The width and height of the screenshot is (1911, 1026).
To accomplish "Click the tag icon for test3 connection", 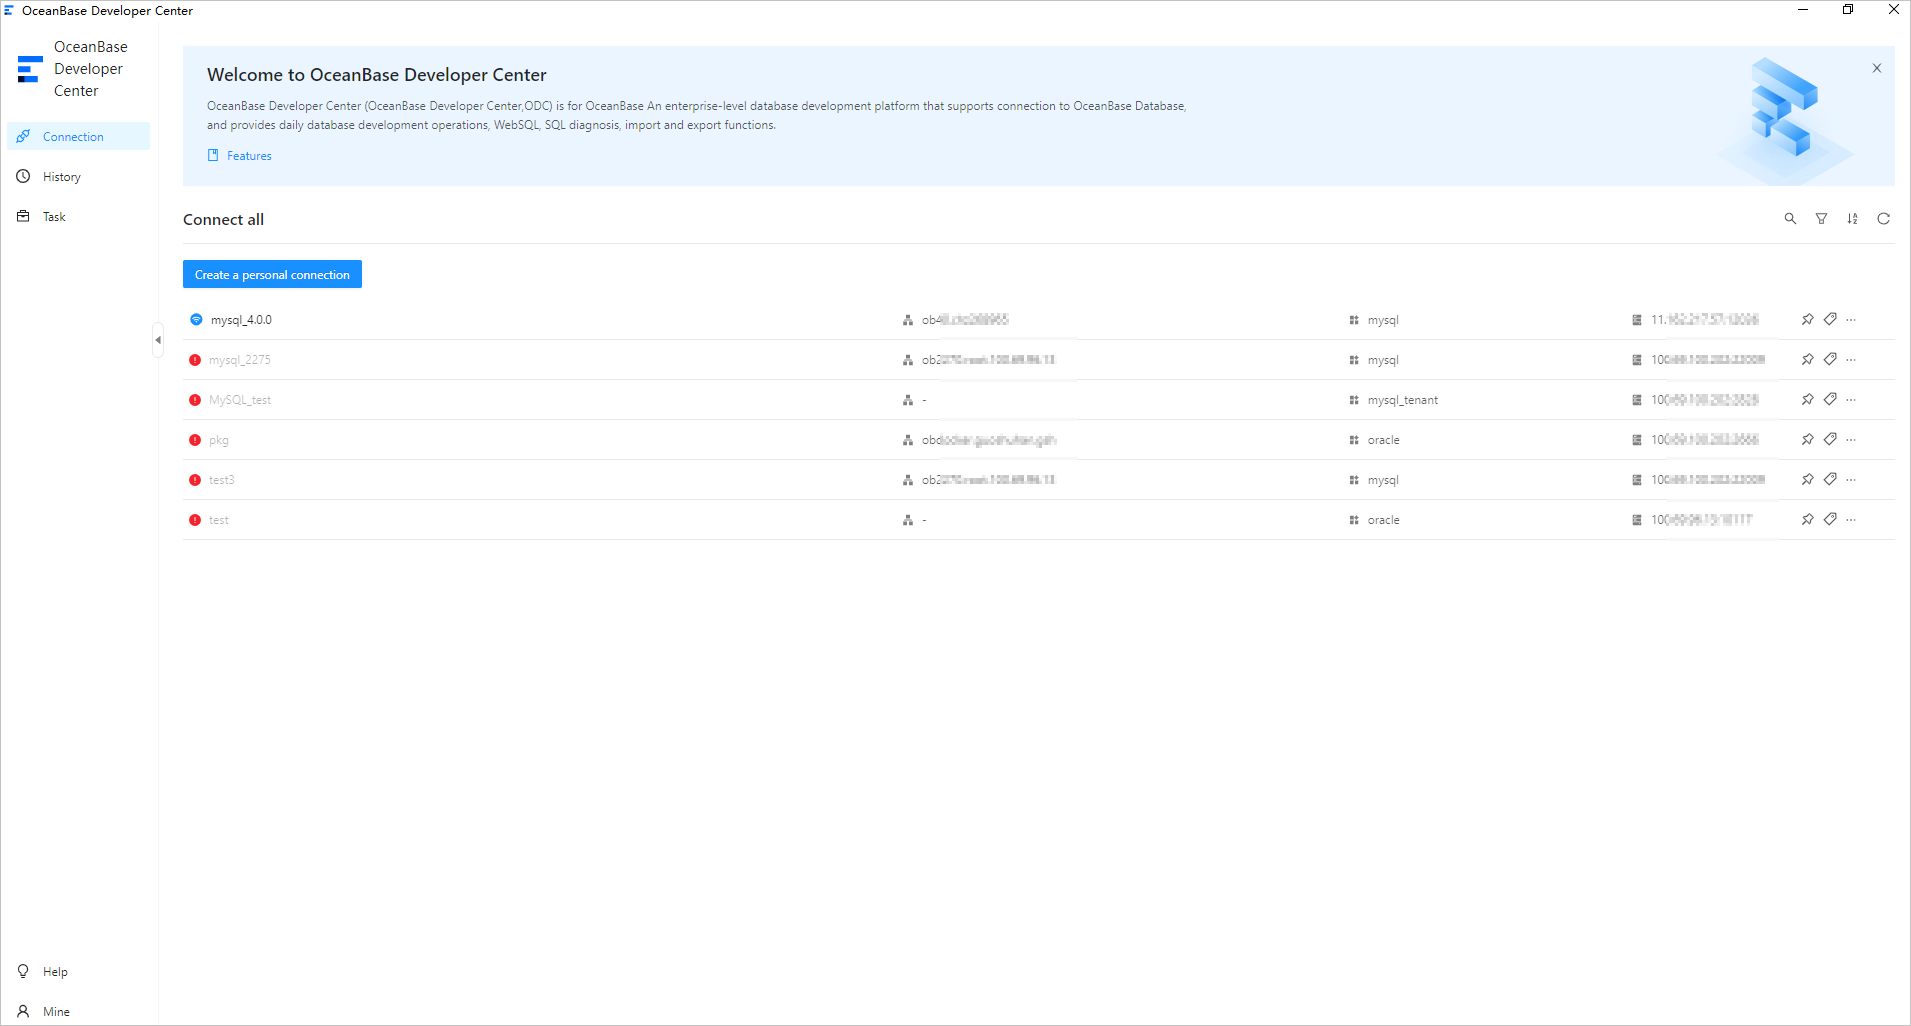I will click(1830, 480).
